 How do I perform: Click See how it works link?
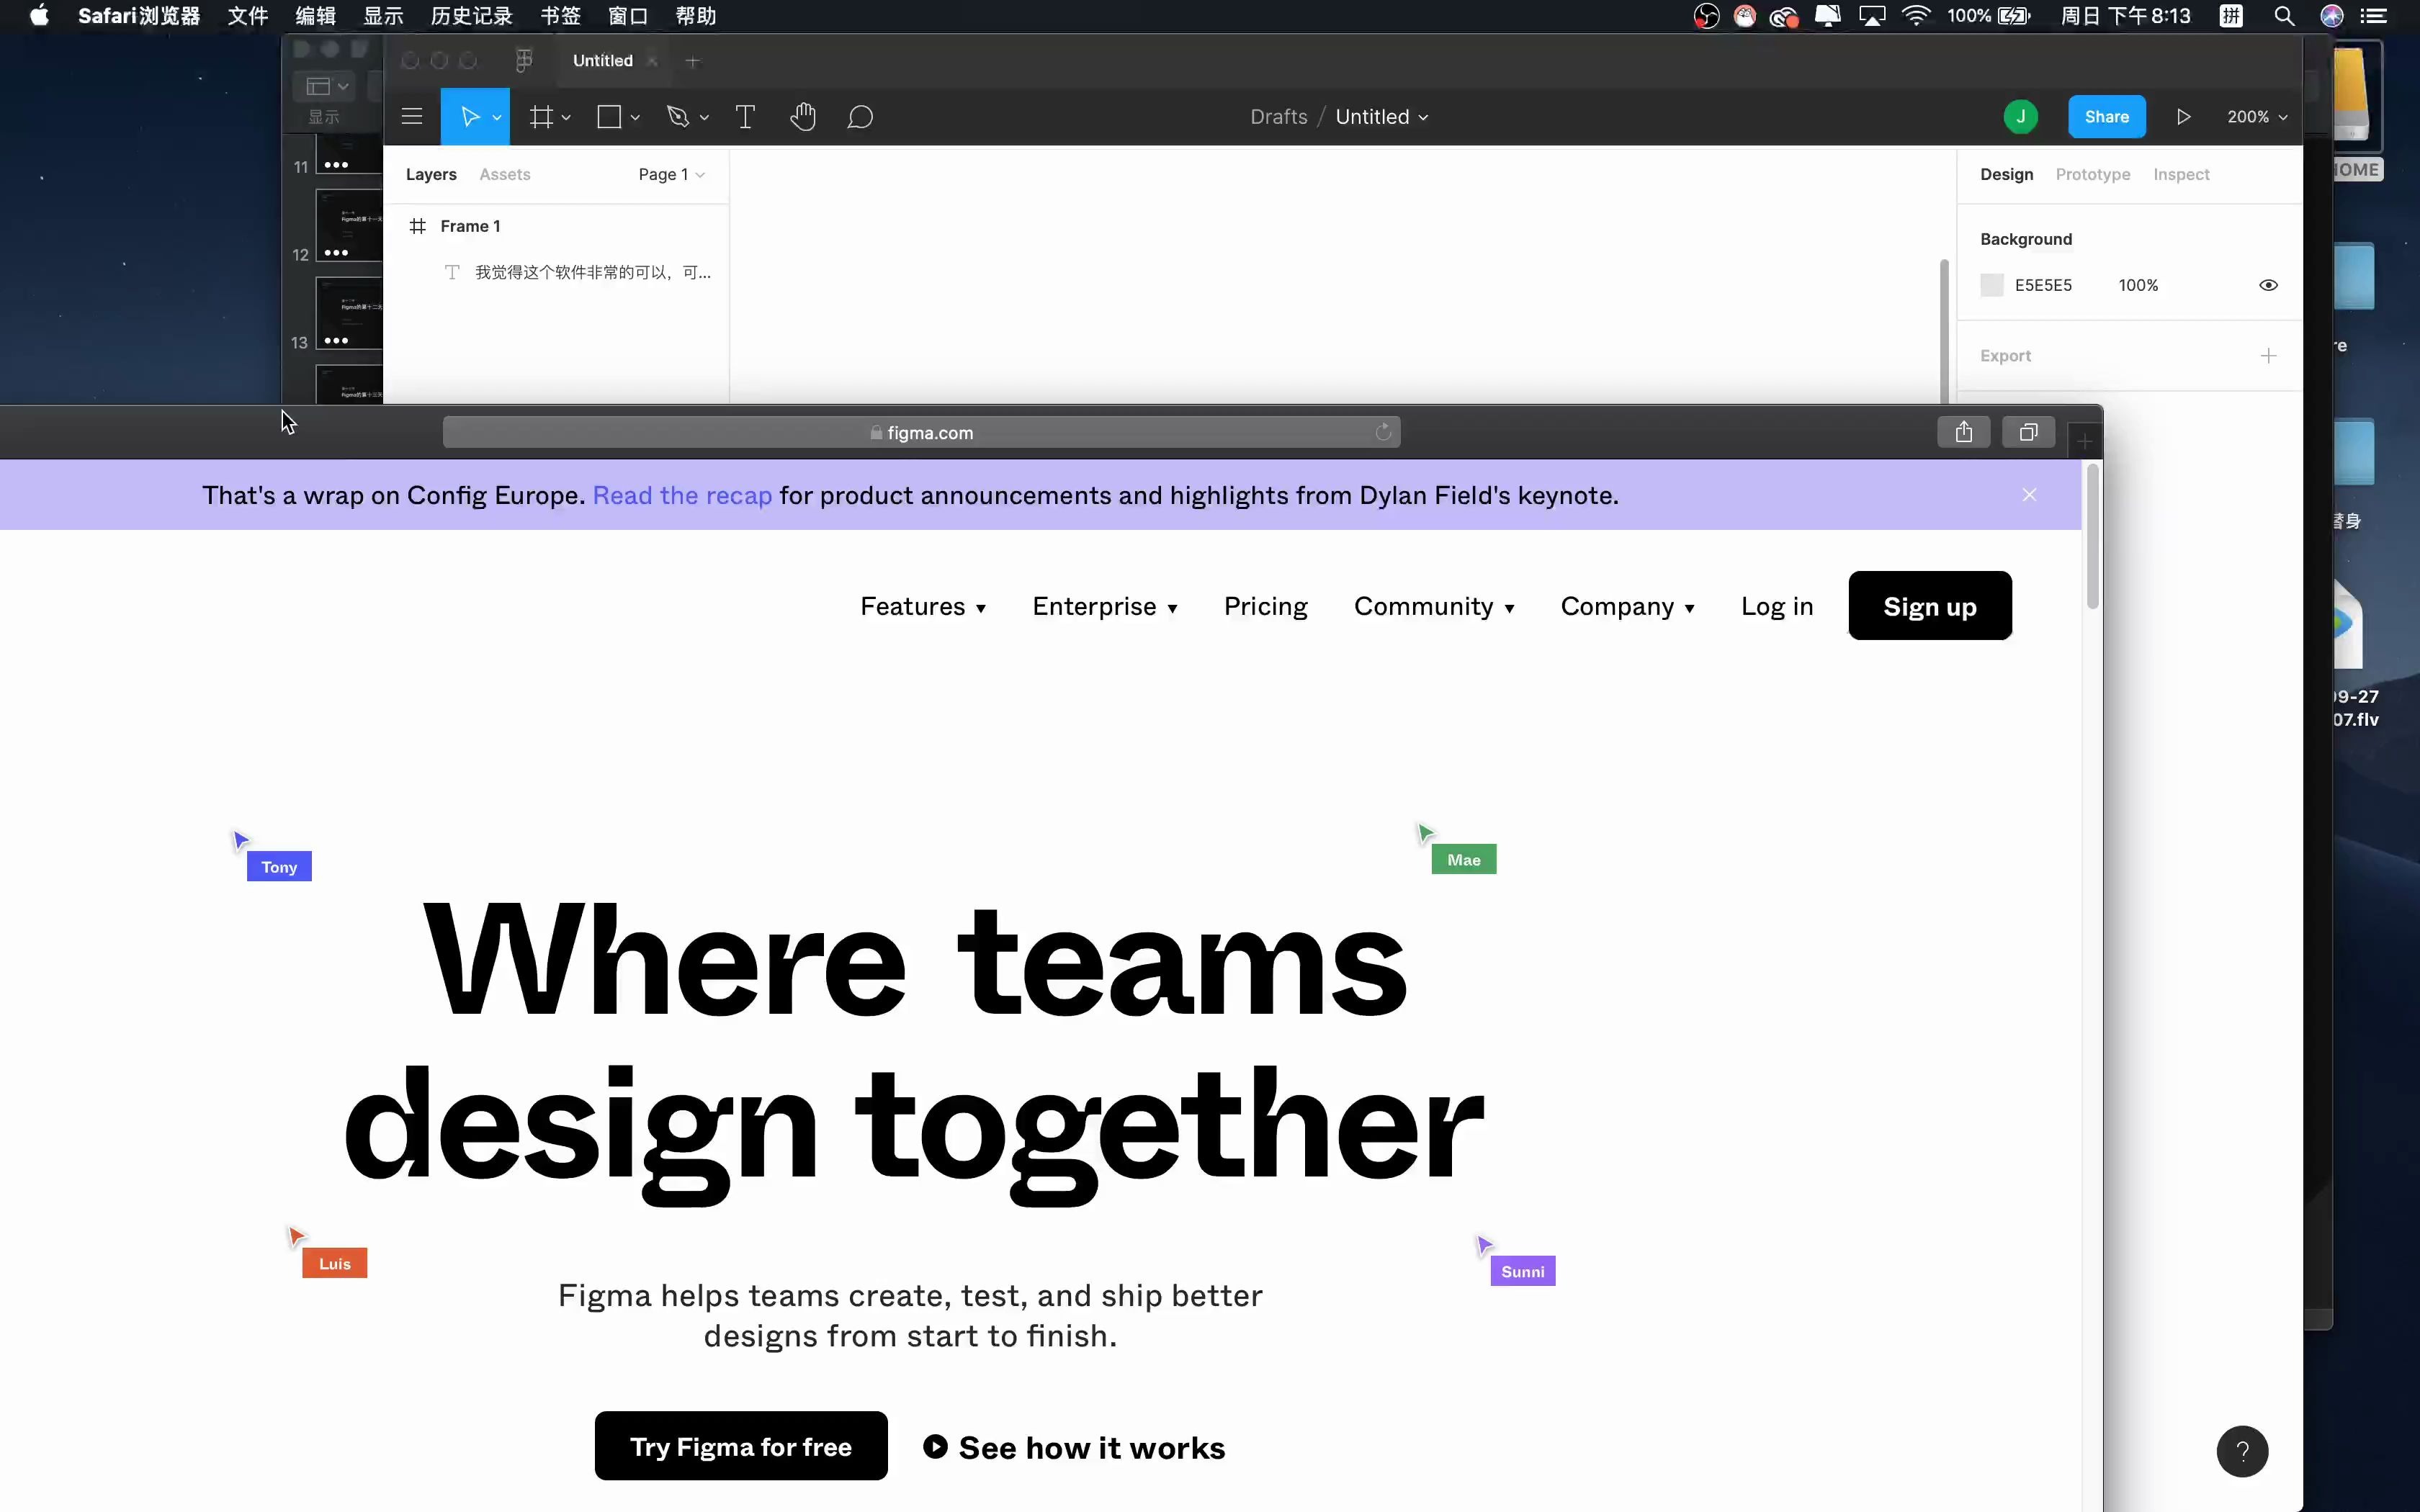1074,1447
